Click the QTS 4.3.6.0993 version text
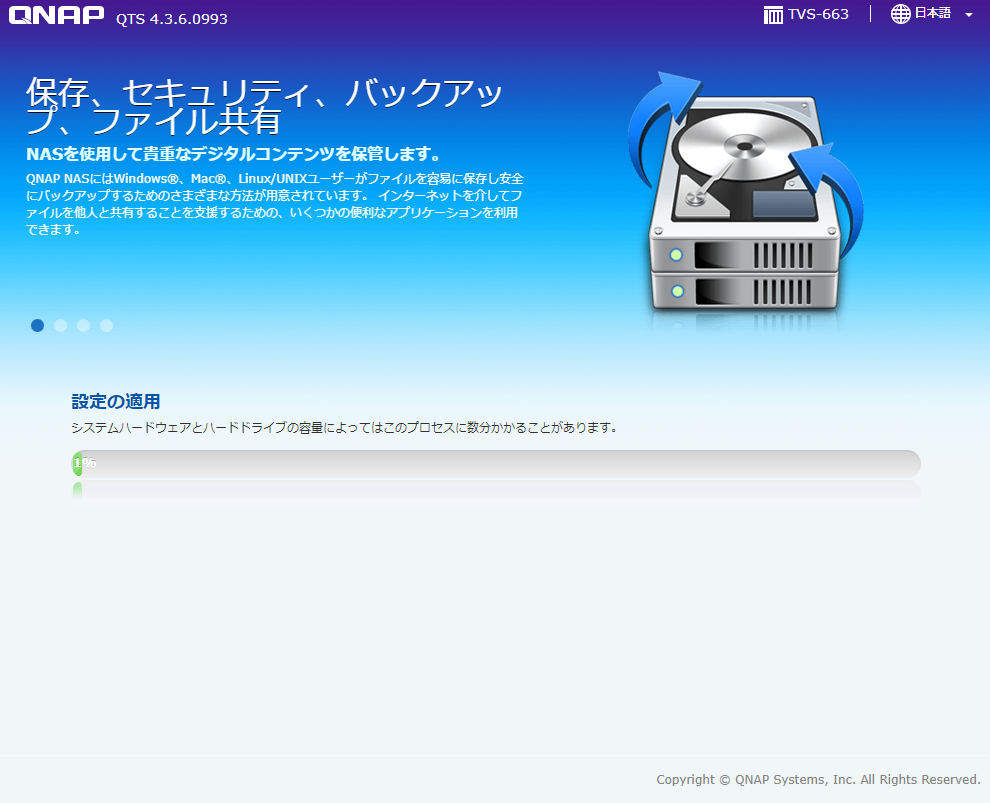This screenshot has height=803, width=990. click(172, 19)
